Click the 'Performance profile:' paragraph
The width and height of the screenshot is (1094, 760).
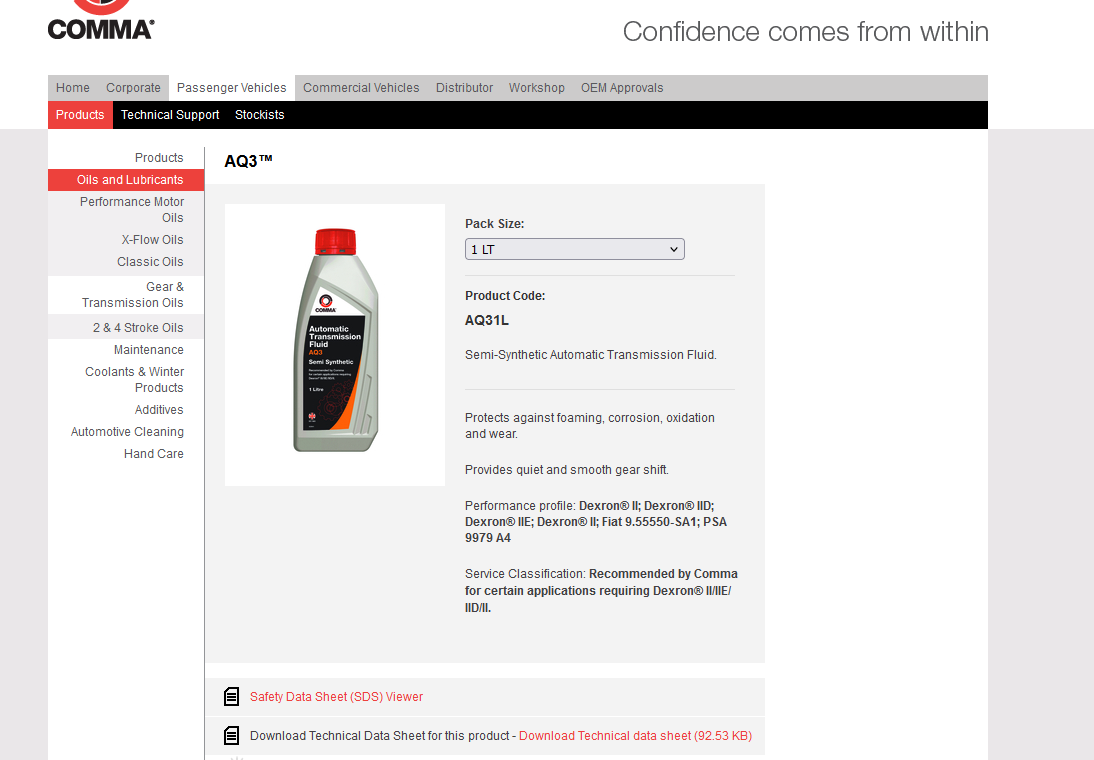click(596, 522)
